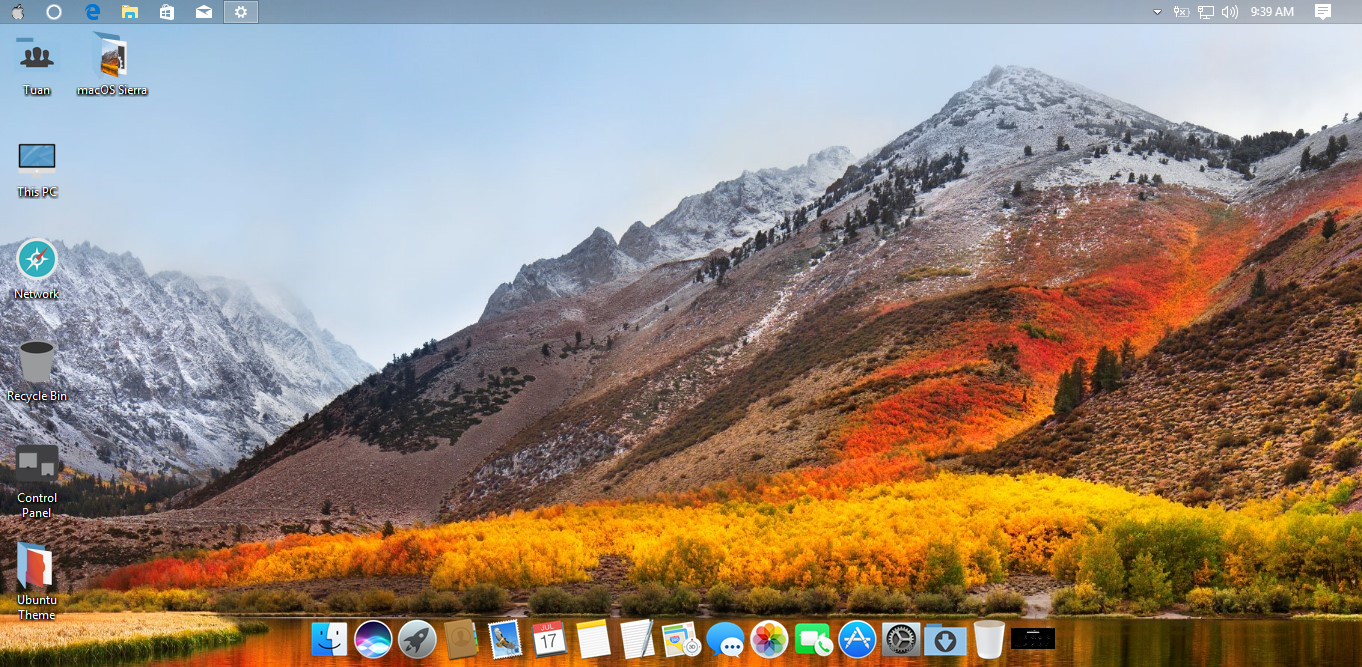Expand hidden system tray icons arrow

[1157, 12]
